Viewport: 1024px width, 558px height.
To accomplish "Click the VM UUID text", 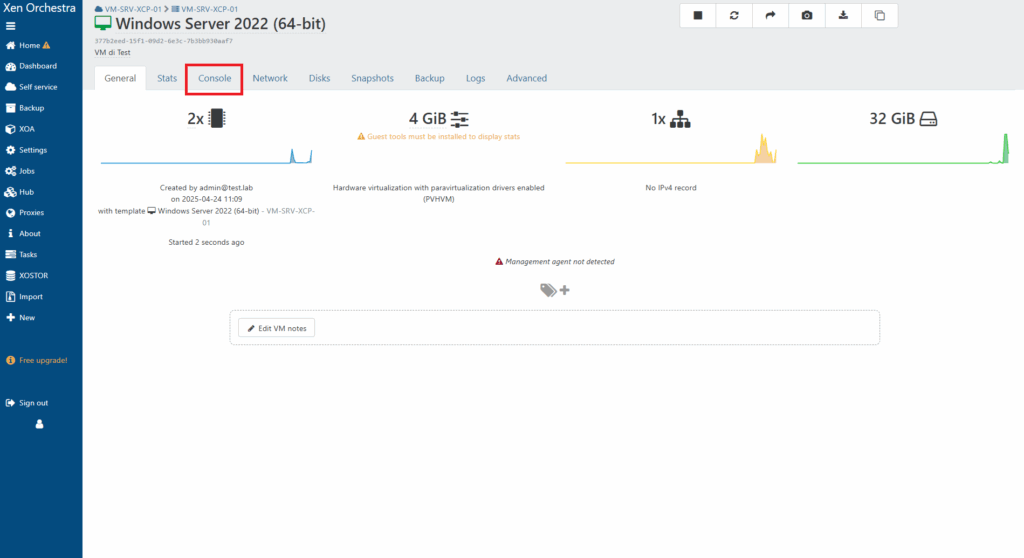I will [x=163, y=41].
